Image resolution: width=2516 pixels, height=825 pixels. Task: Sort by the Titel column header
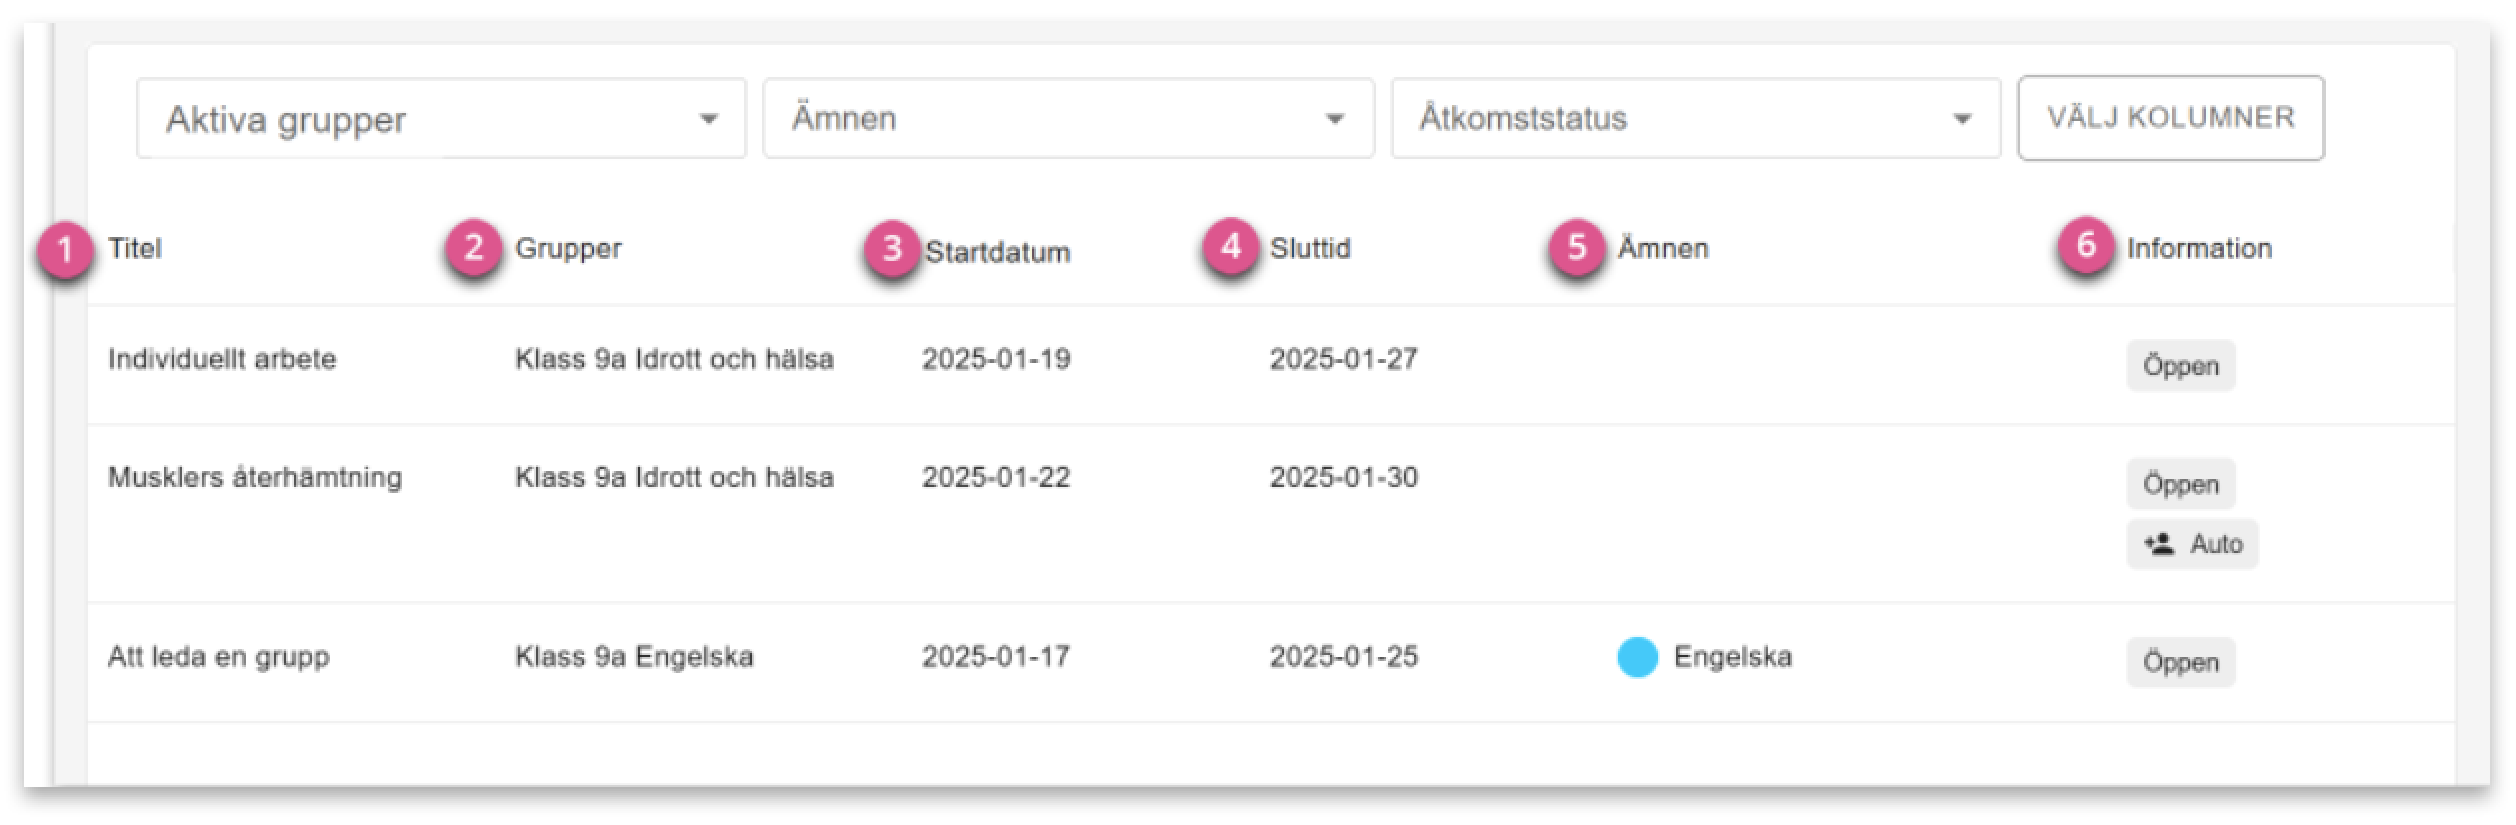[135, 248]
